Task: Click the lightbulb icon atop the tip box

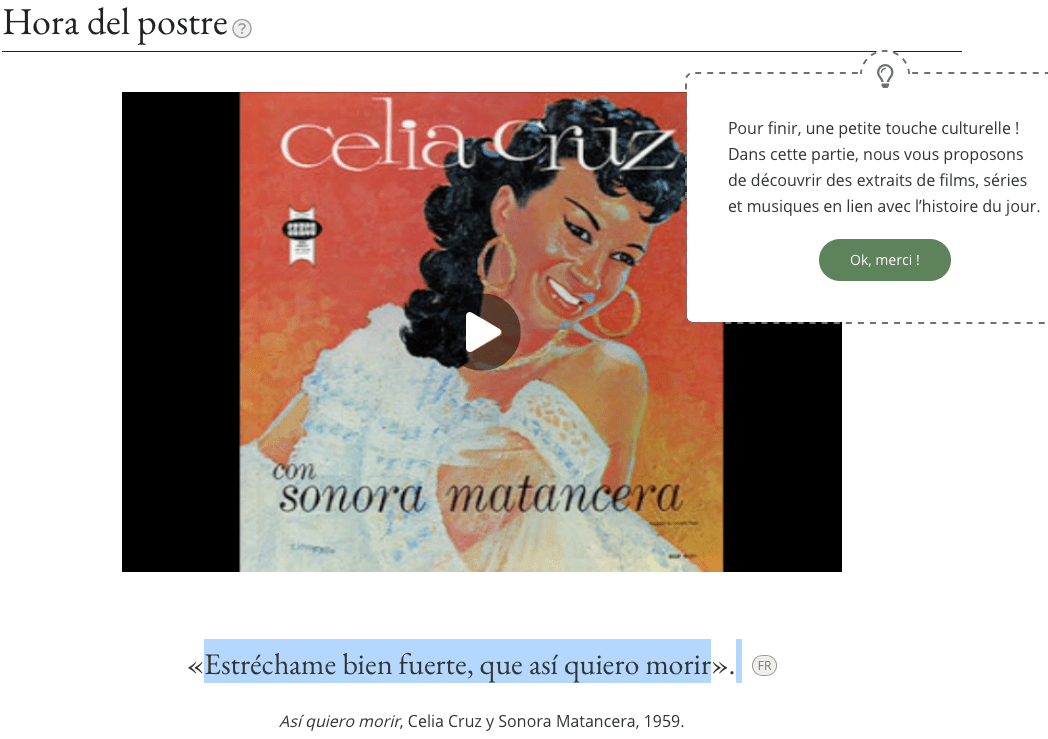Action: [x=885, y=76]
